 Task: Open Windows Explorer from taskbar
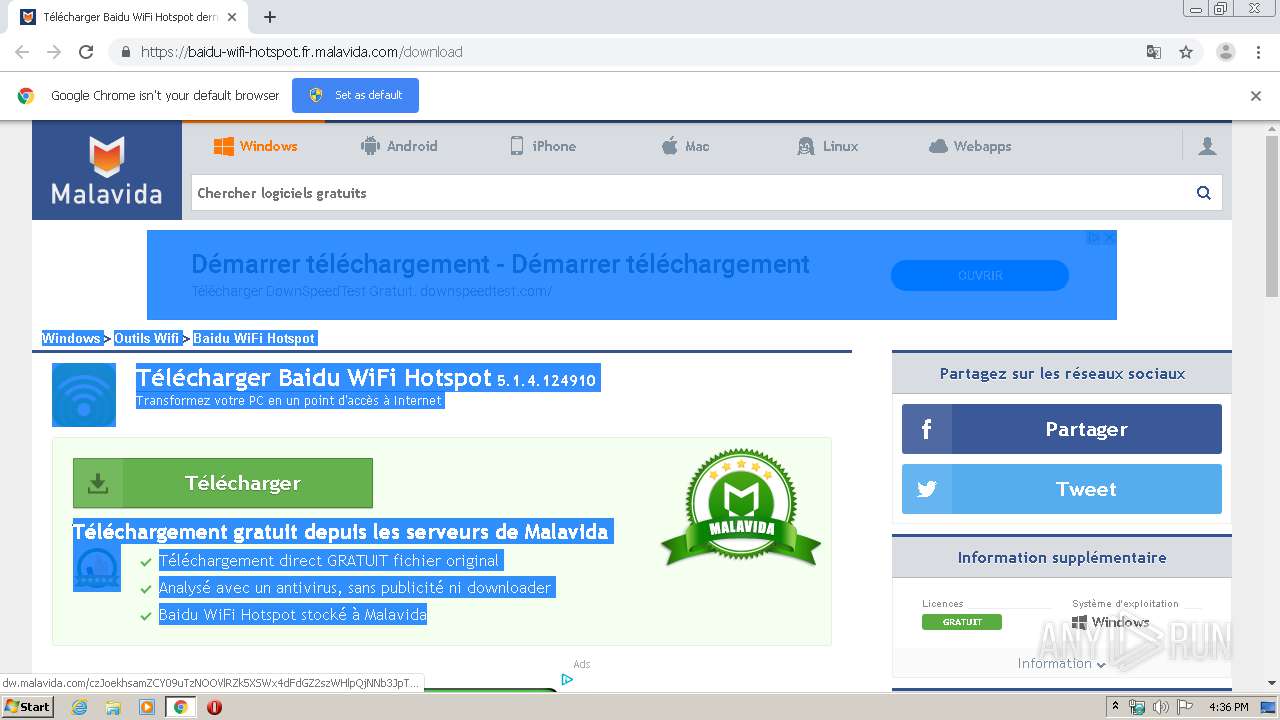(113, 707)
